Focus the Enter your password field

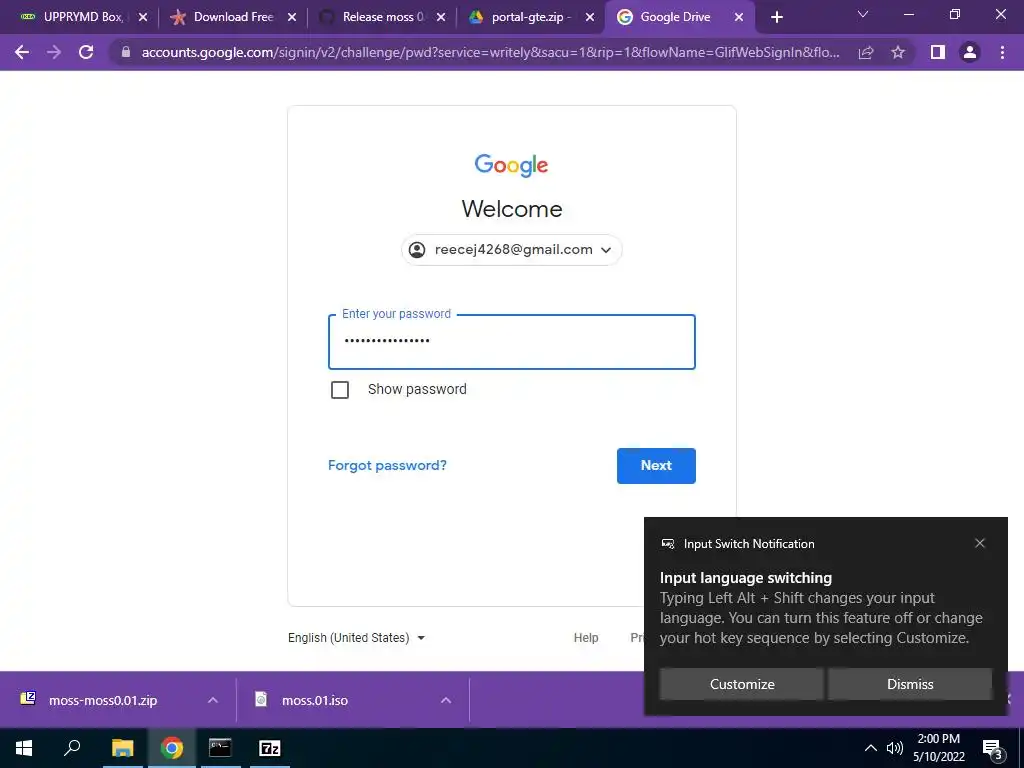511,342
